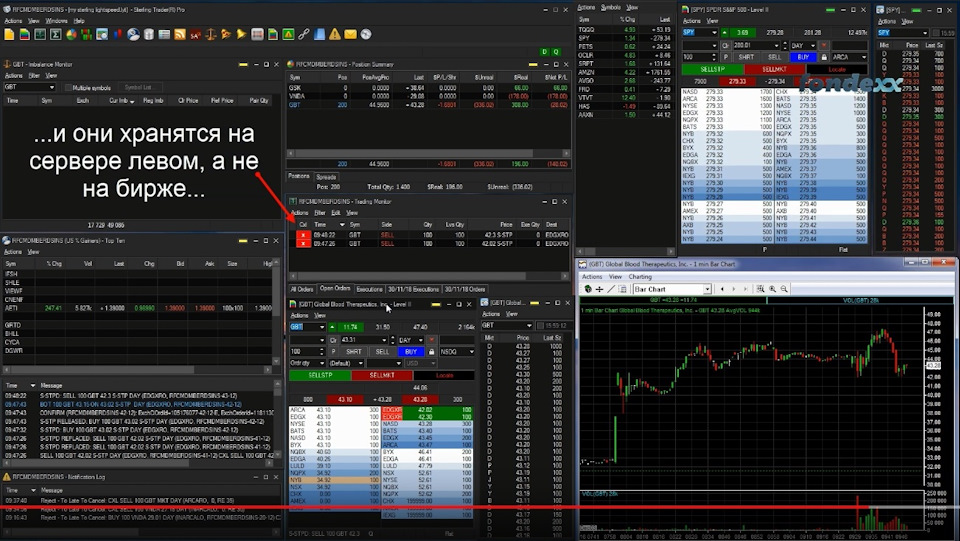Click the horizontal scrollbar in Trading Monitor
The image size is (960, 541).
428,277
